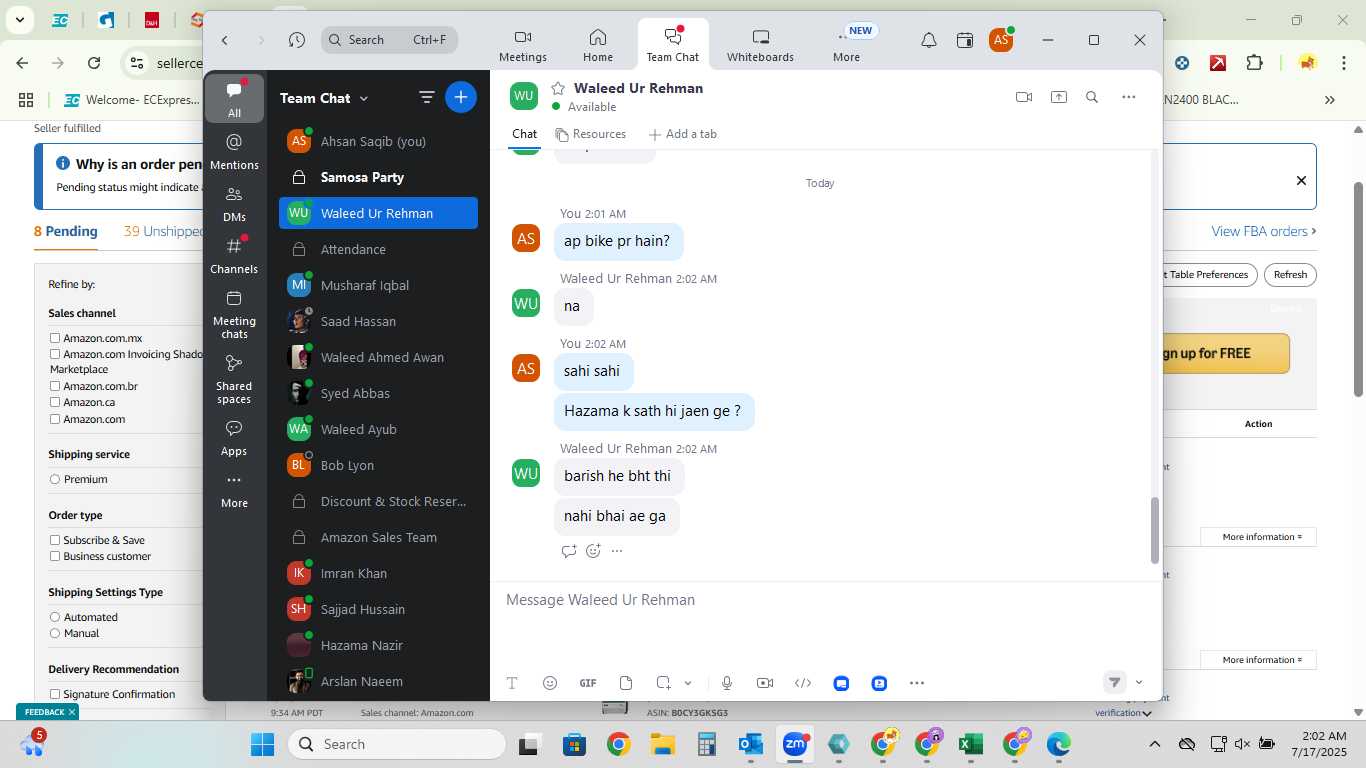Tick the Signature Confirmation checkbox
The image size is (1366, 768).
(x=55, y=694)
